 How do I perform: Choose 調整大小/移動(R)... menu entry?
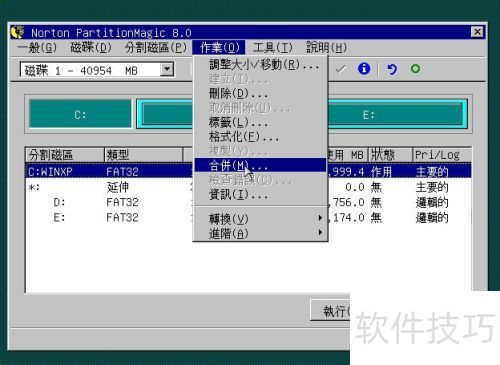(x=260, y=64)
